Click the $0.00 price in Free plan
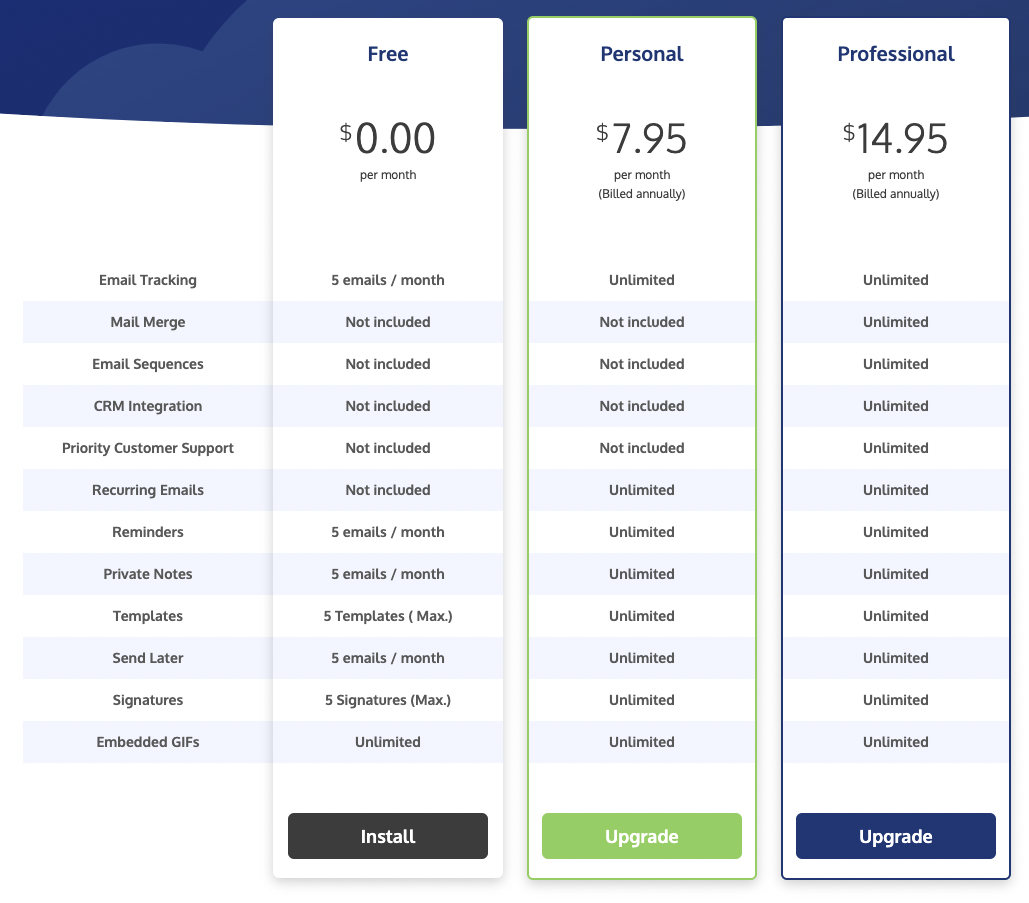Screen dimensions: 1029x903 pyautogui.click(x=387, y=139)
